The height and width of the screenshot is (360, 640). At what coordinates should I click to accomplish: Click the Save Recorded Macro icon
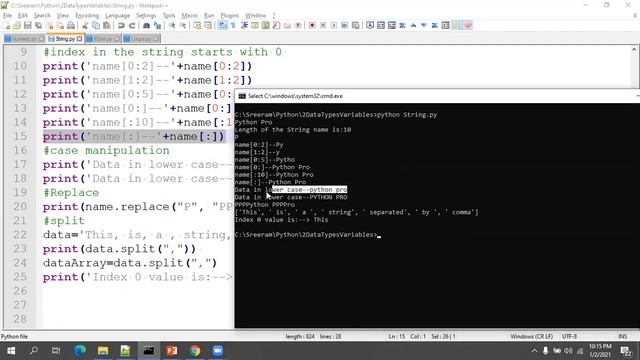(x=356, y=25)
